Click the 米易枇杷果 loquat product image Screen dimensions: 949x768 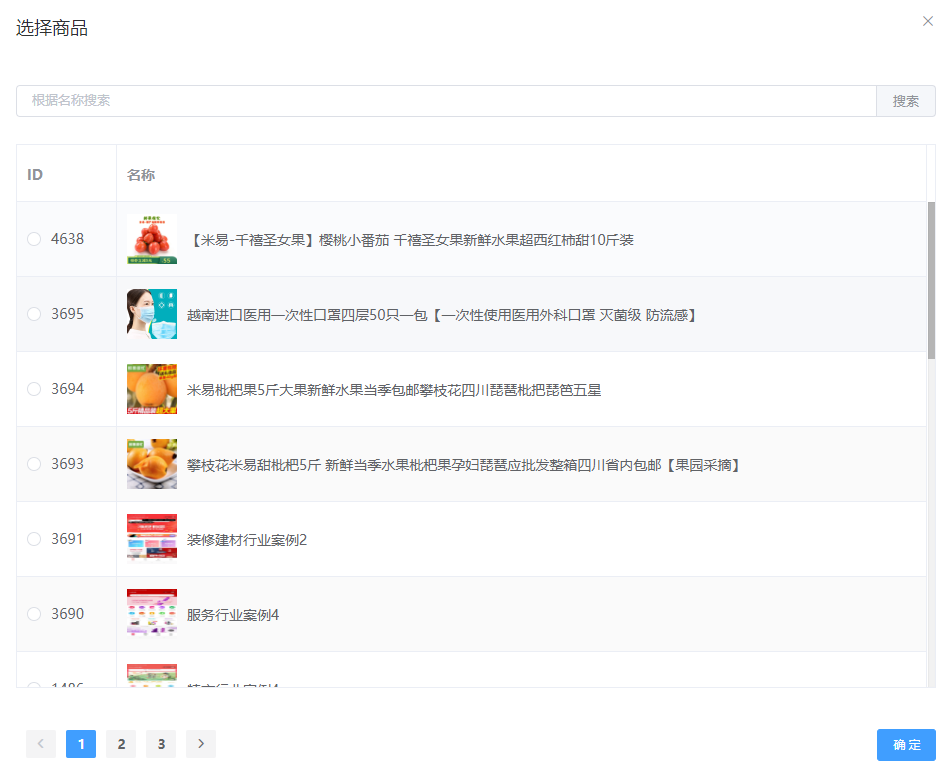(152, 389)
